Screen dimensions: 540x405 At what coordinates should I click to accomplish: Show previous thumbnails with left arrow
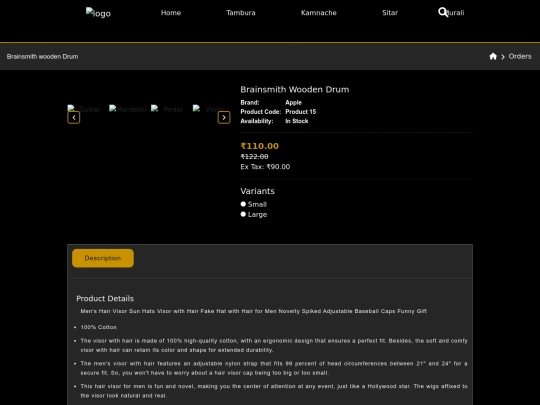tap(74, 117)
